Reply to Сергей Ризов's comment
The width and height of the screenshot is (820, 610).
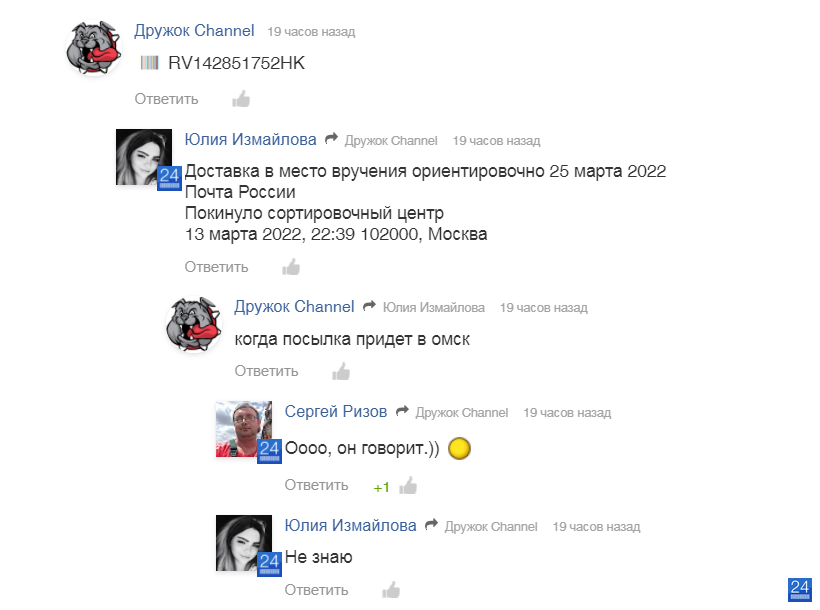click(316, 485)
